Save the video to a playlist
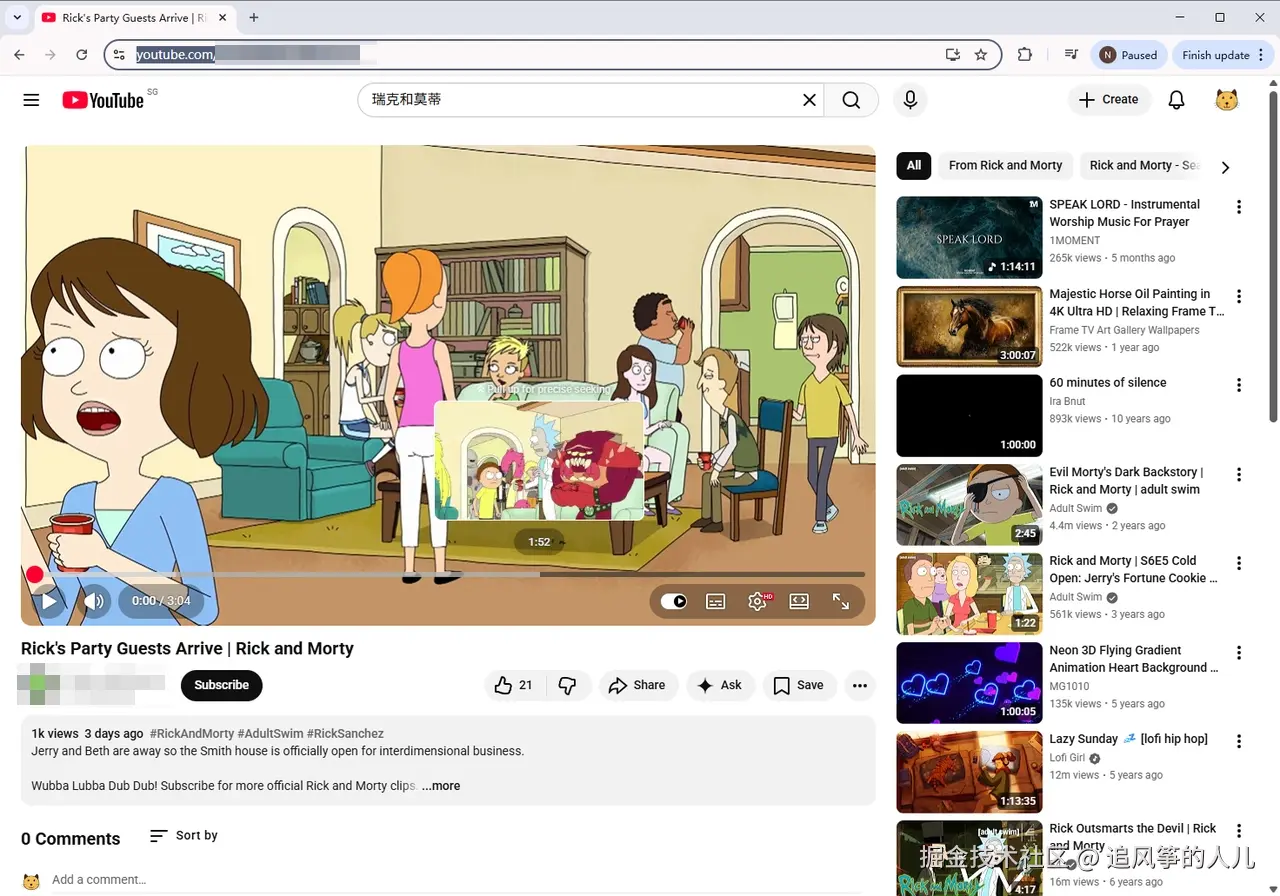 tap(798, 685)
